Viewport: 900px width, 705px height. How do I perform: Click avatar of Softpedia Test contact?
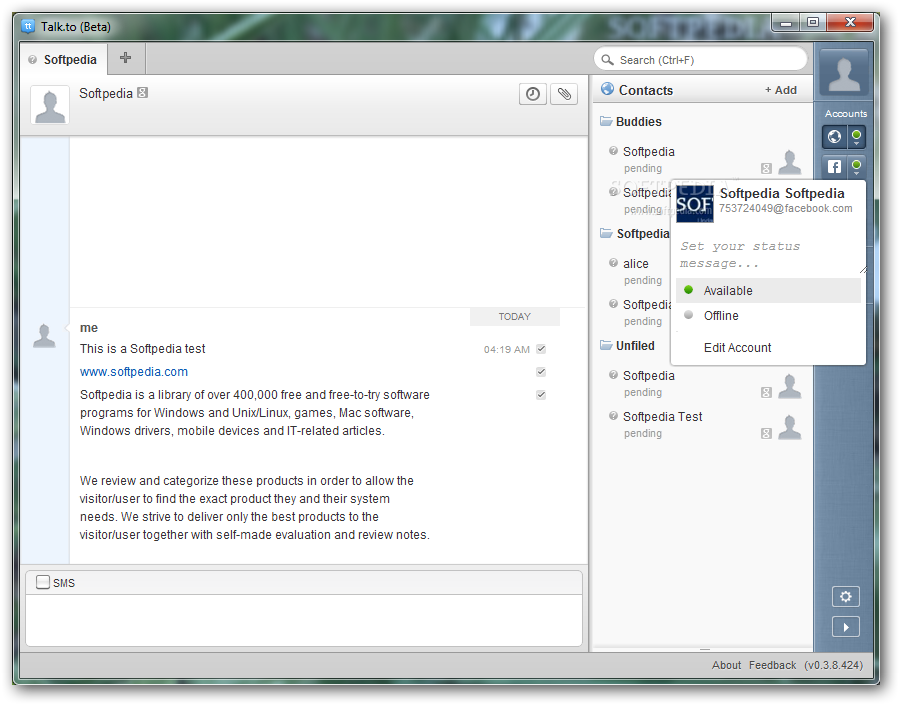pyautogui.click(x=790, y=427)
